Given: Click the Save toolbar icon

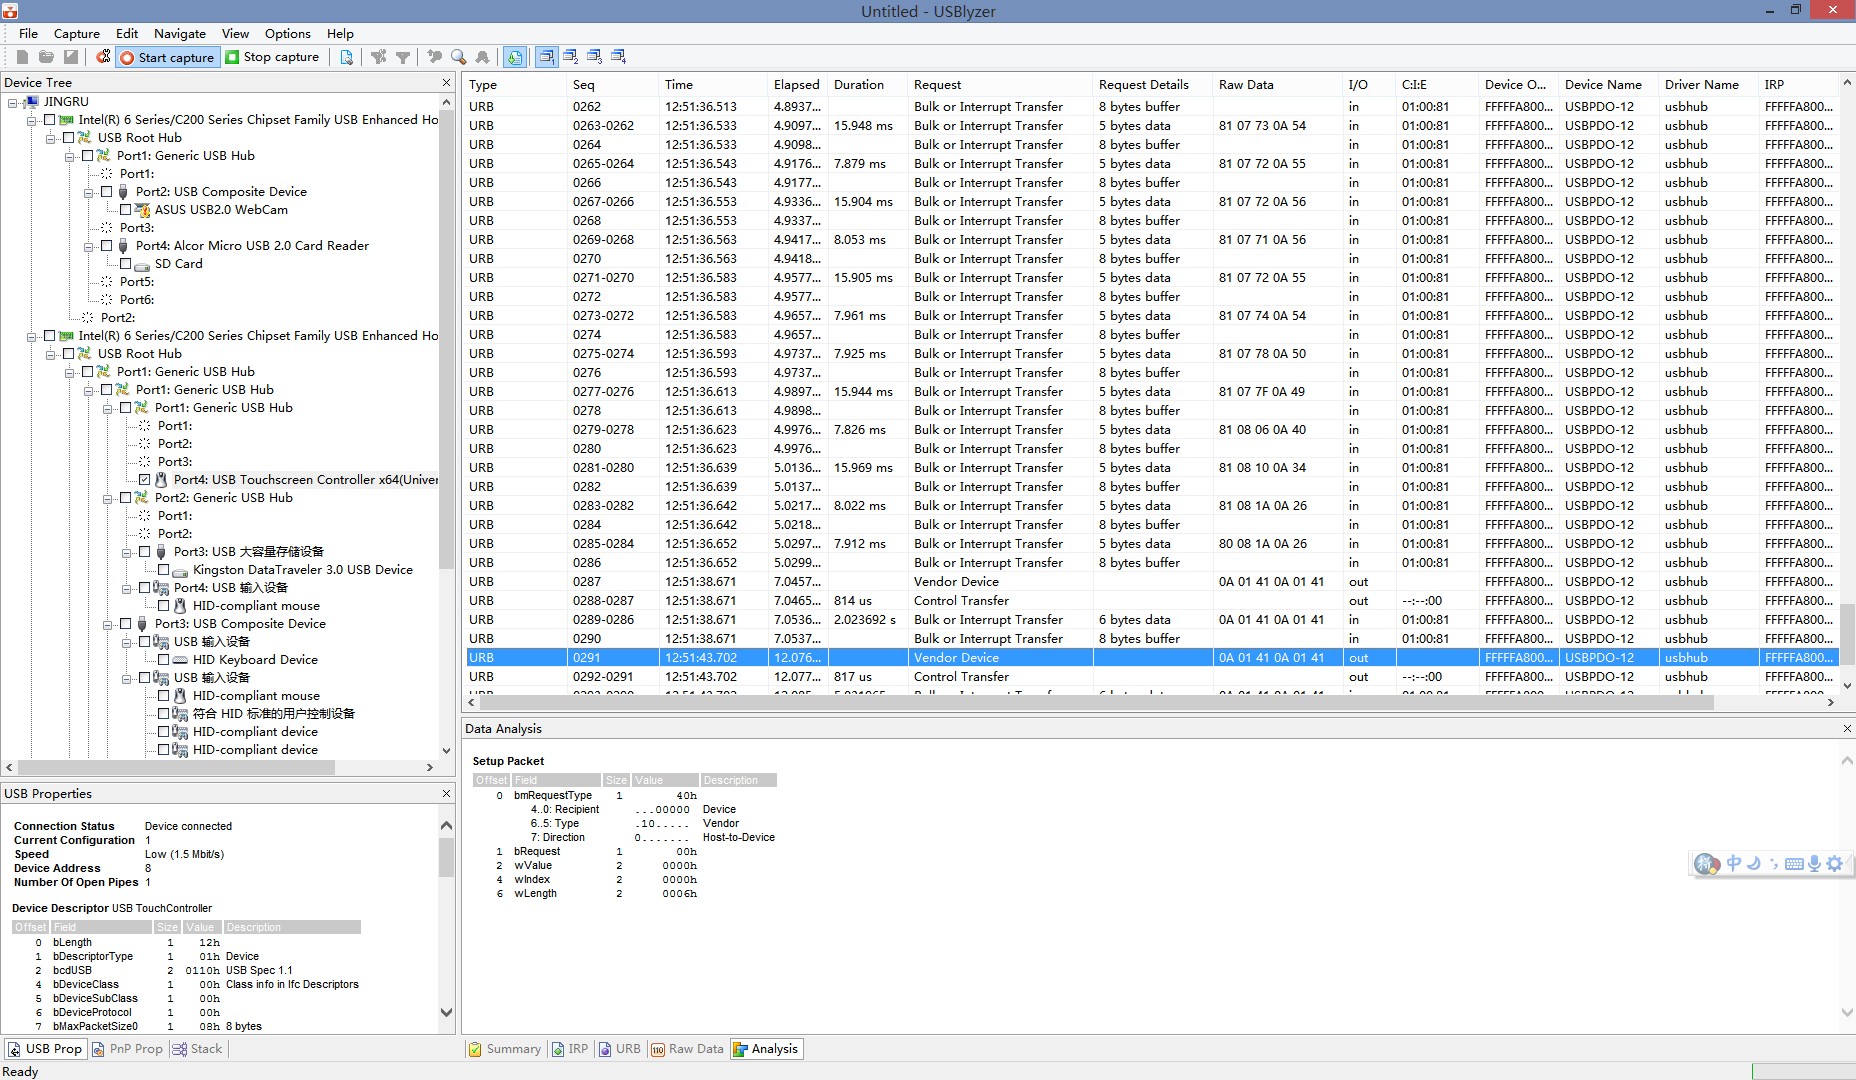Looking at the screenshot, I should coord(71,57).
